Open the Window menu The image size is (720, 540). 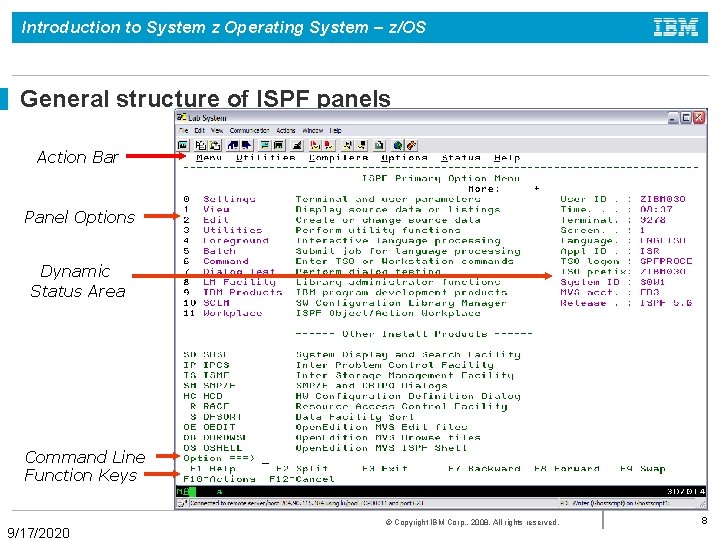(313, 130)
